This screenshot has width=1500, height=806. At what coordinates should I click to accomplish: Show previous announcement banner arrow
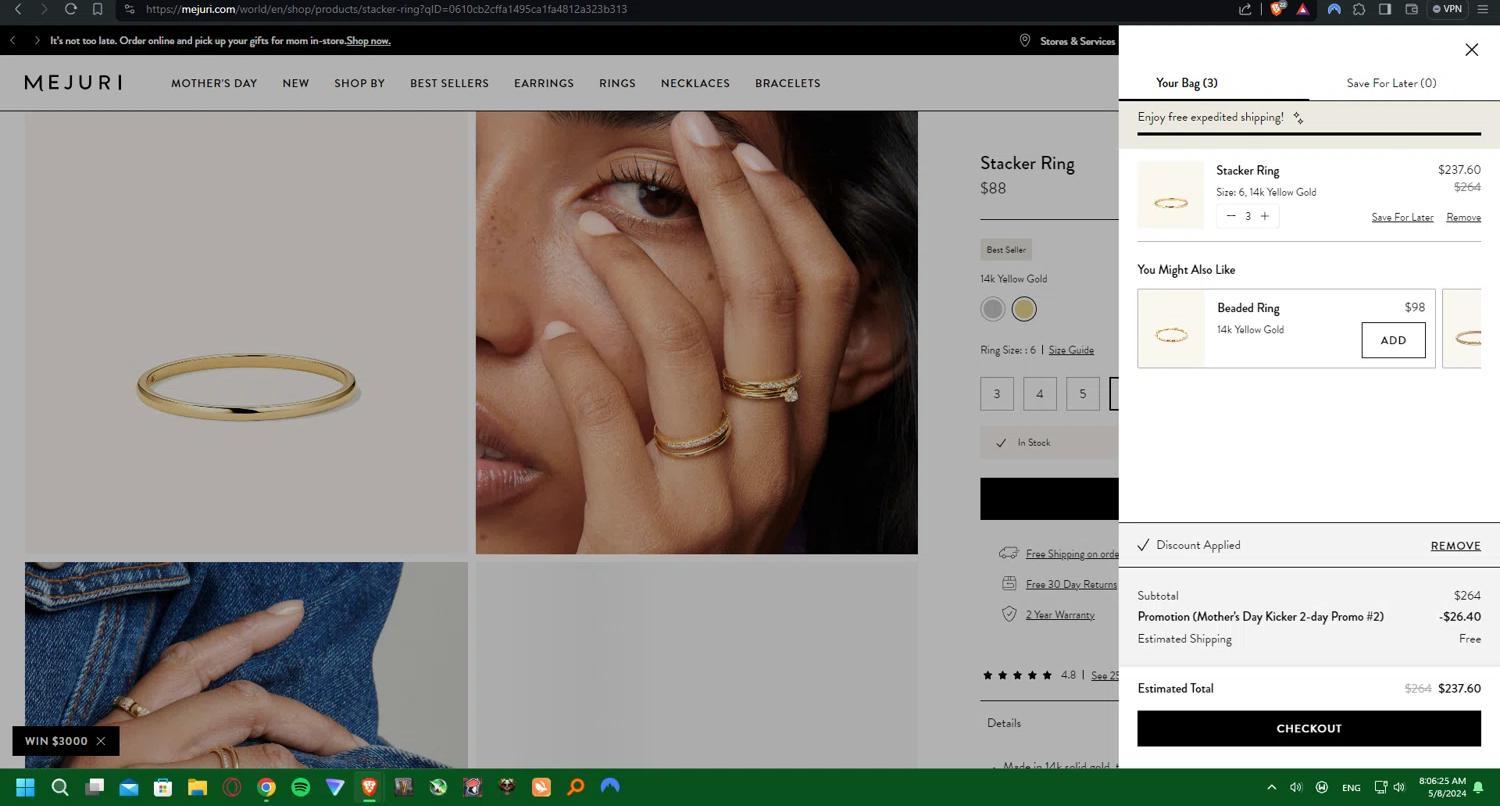pos(13,41)
